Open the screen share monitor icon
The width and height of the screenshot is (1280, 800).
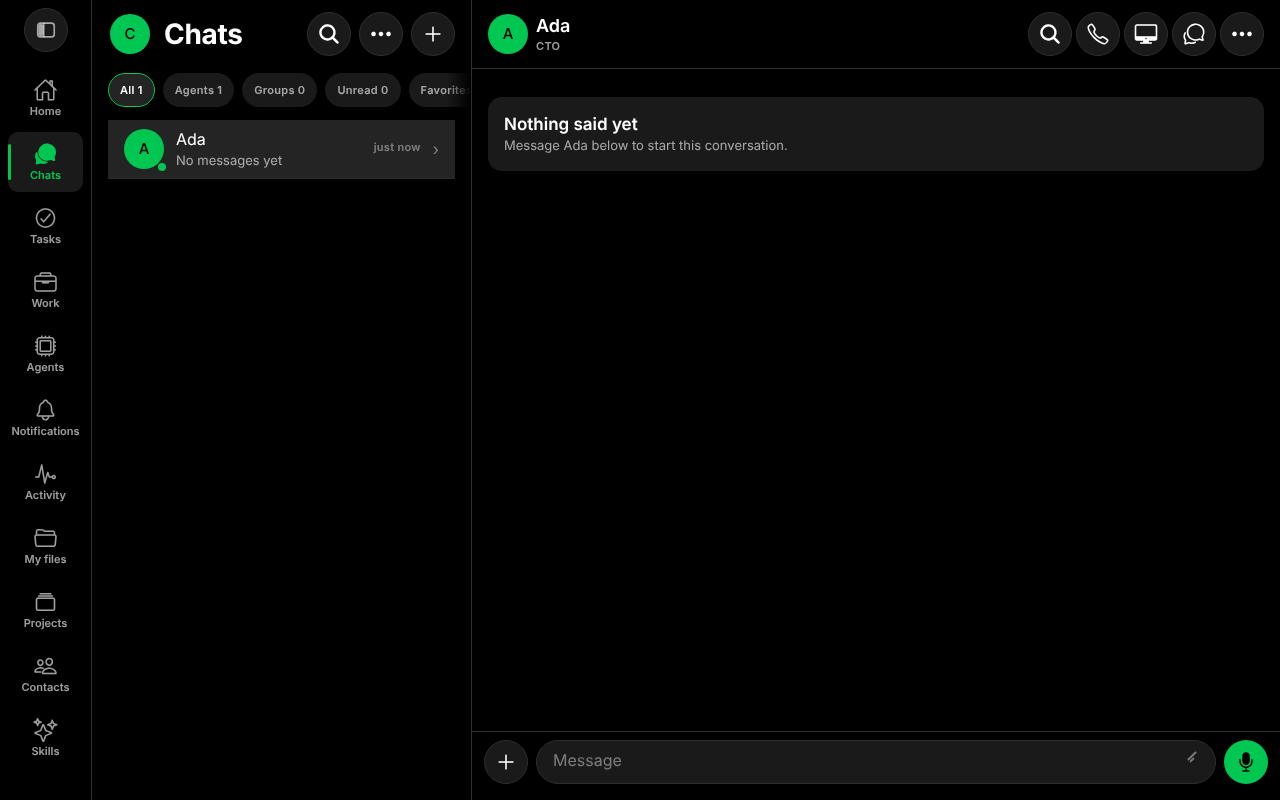[1146, 34]
